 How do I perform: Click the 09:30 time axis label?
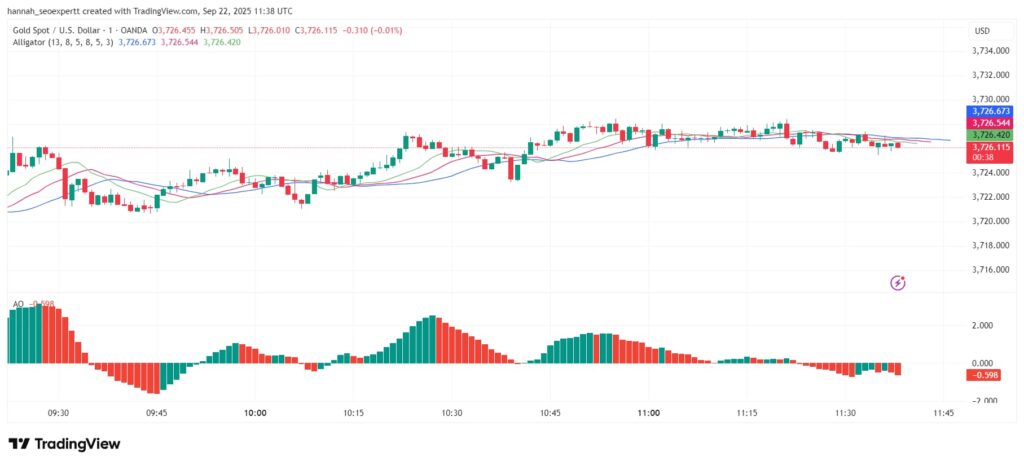click(58, 412)
